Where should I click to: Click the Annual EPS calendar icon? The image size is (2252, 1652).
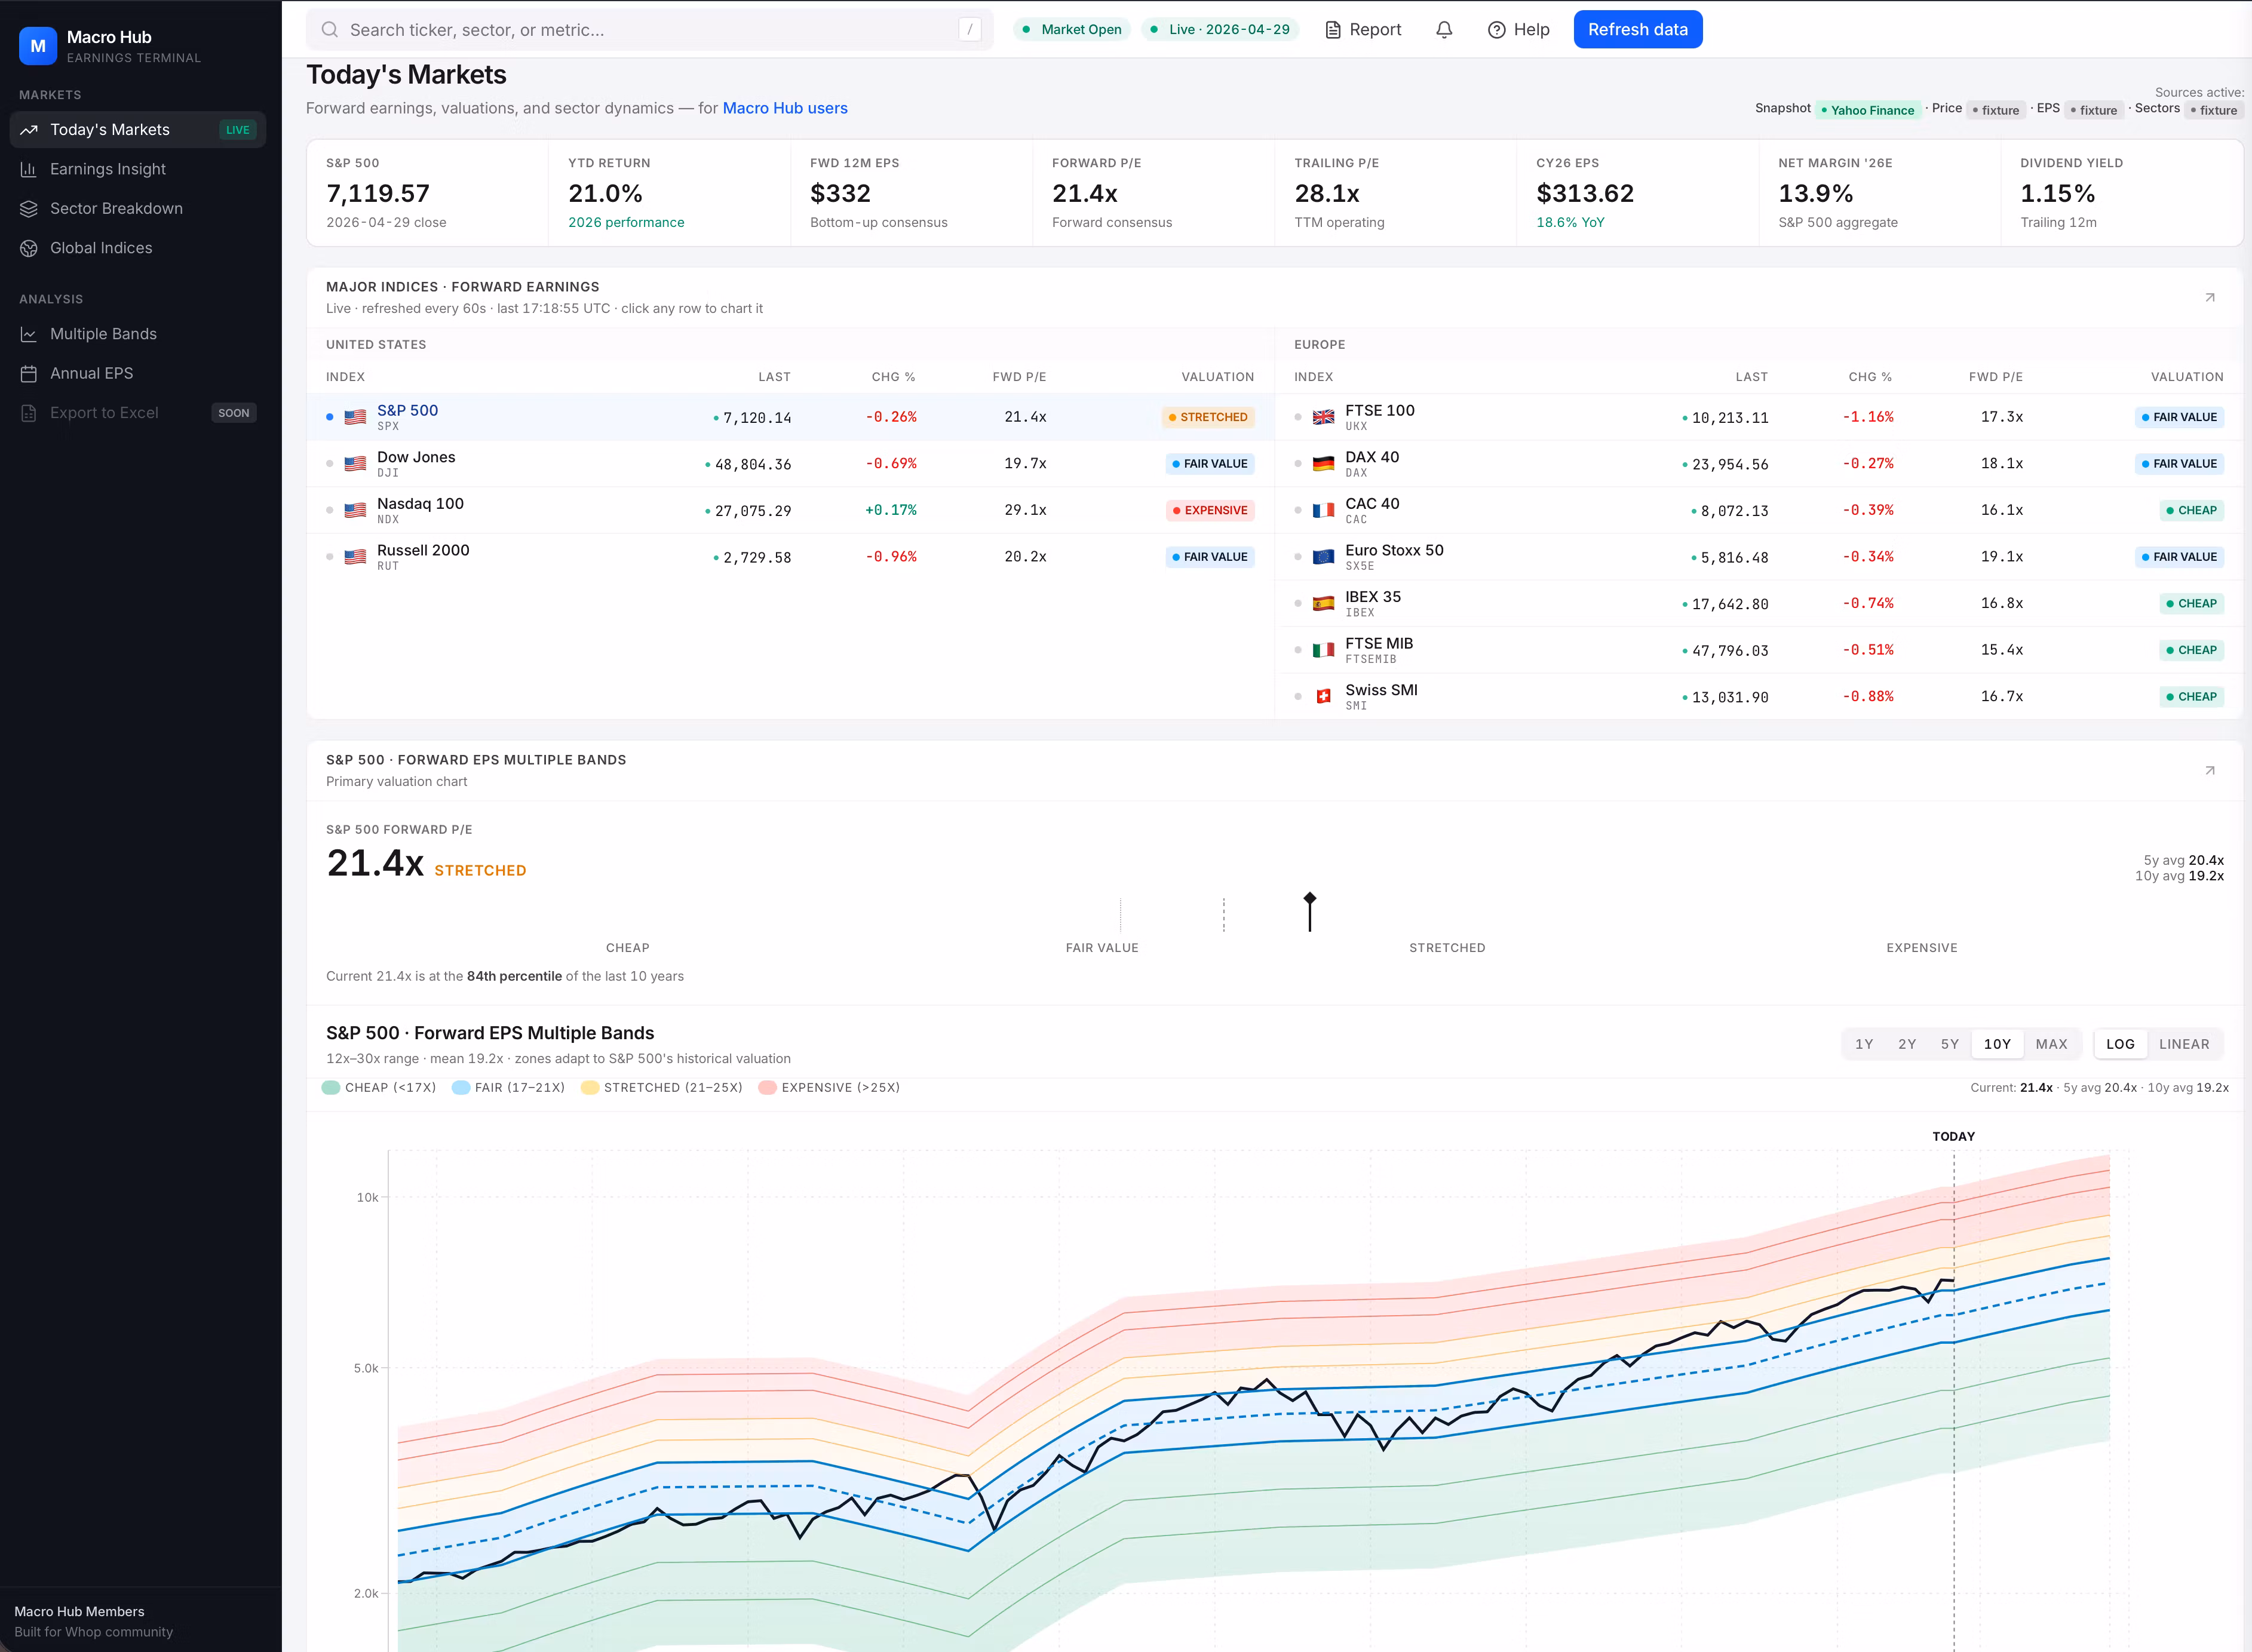pyautogui.click(x=29, y=373)
